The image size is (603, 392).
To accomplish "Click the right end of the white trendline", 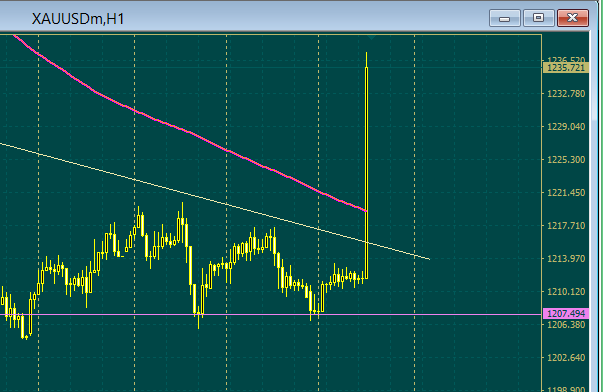I will pyautogui.click(x=429, y=259).
